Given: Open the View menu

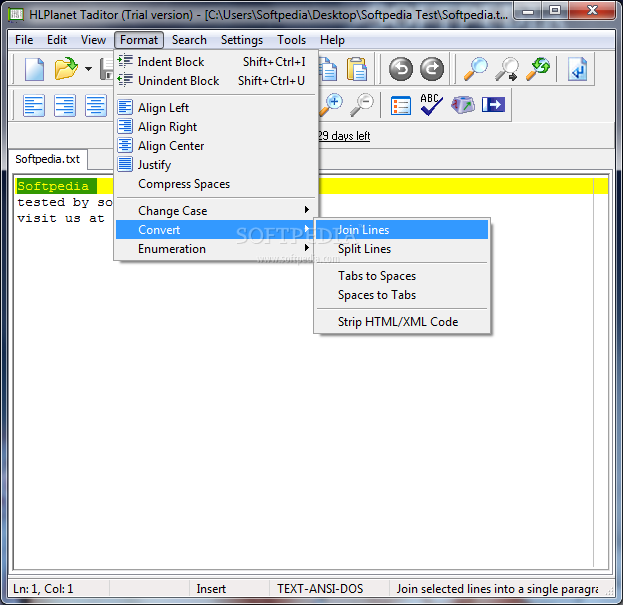Looking at the screenshot, I should point(93,40).
